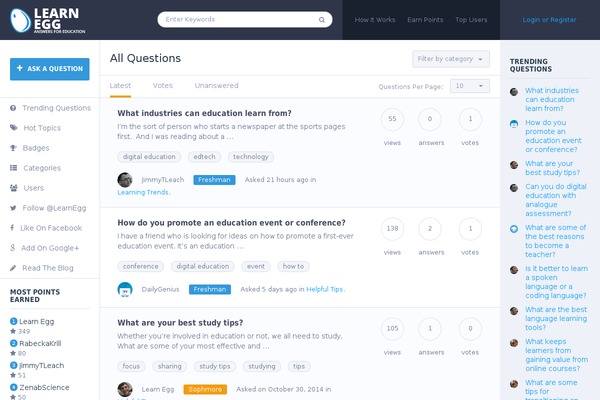The image size is (600, 400).
Task: Switch to the Unanswered tab
Action: click(216, 85)
